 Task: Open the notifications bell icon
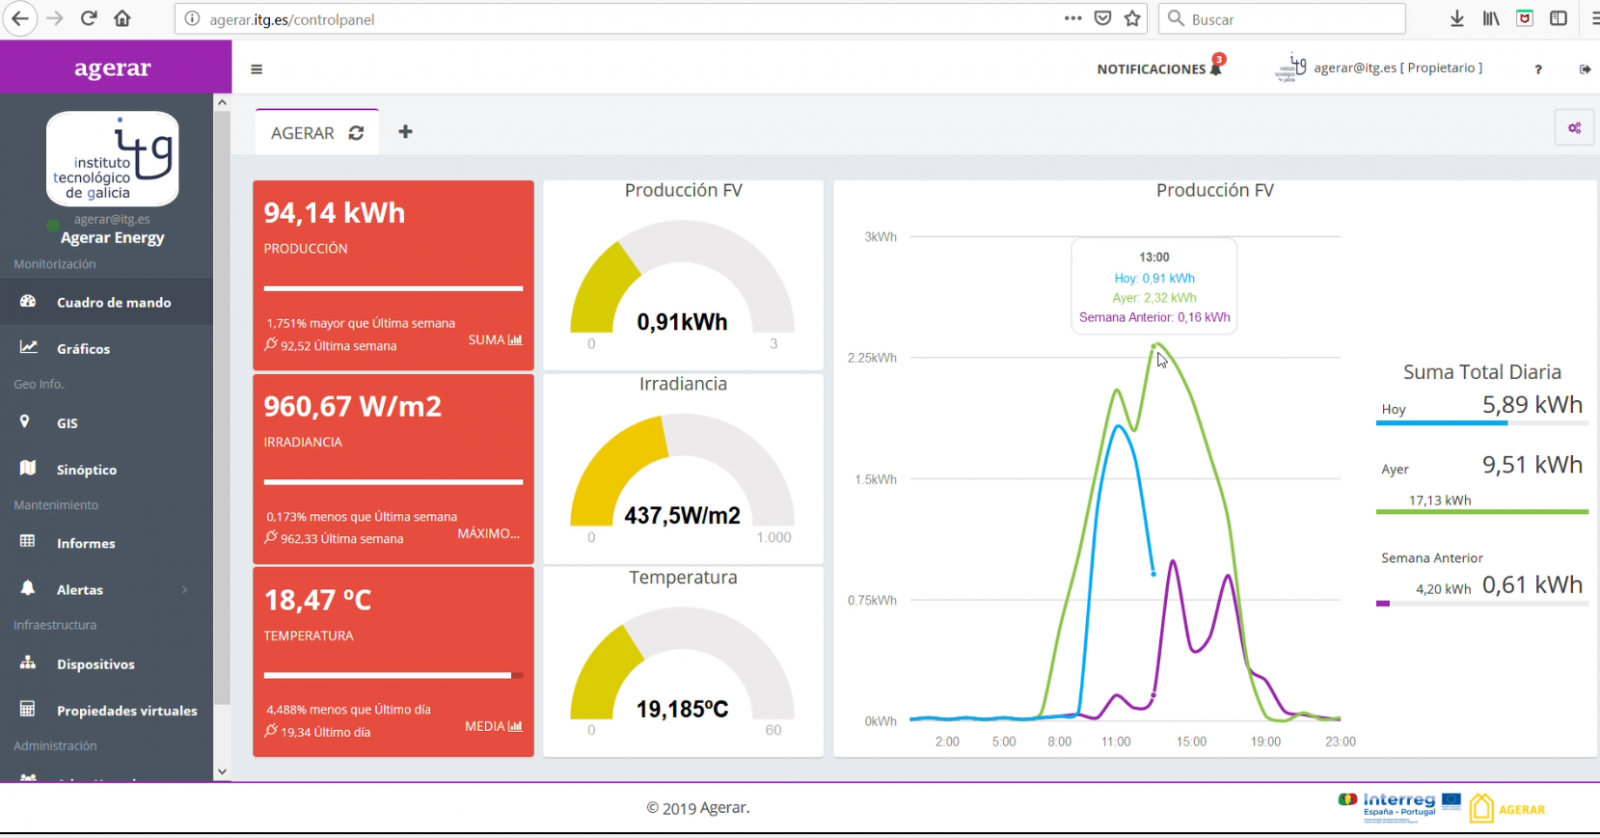[1216, 68]
